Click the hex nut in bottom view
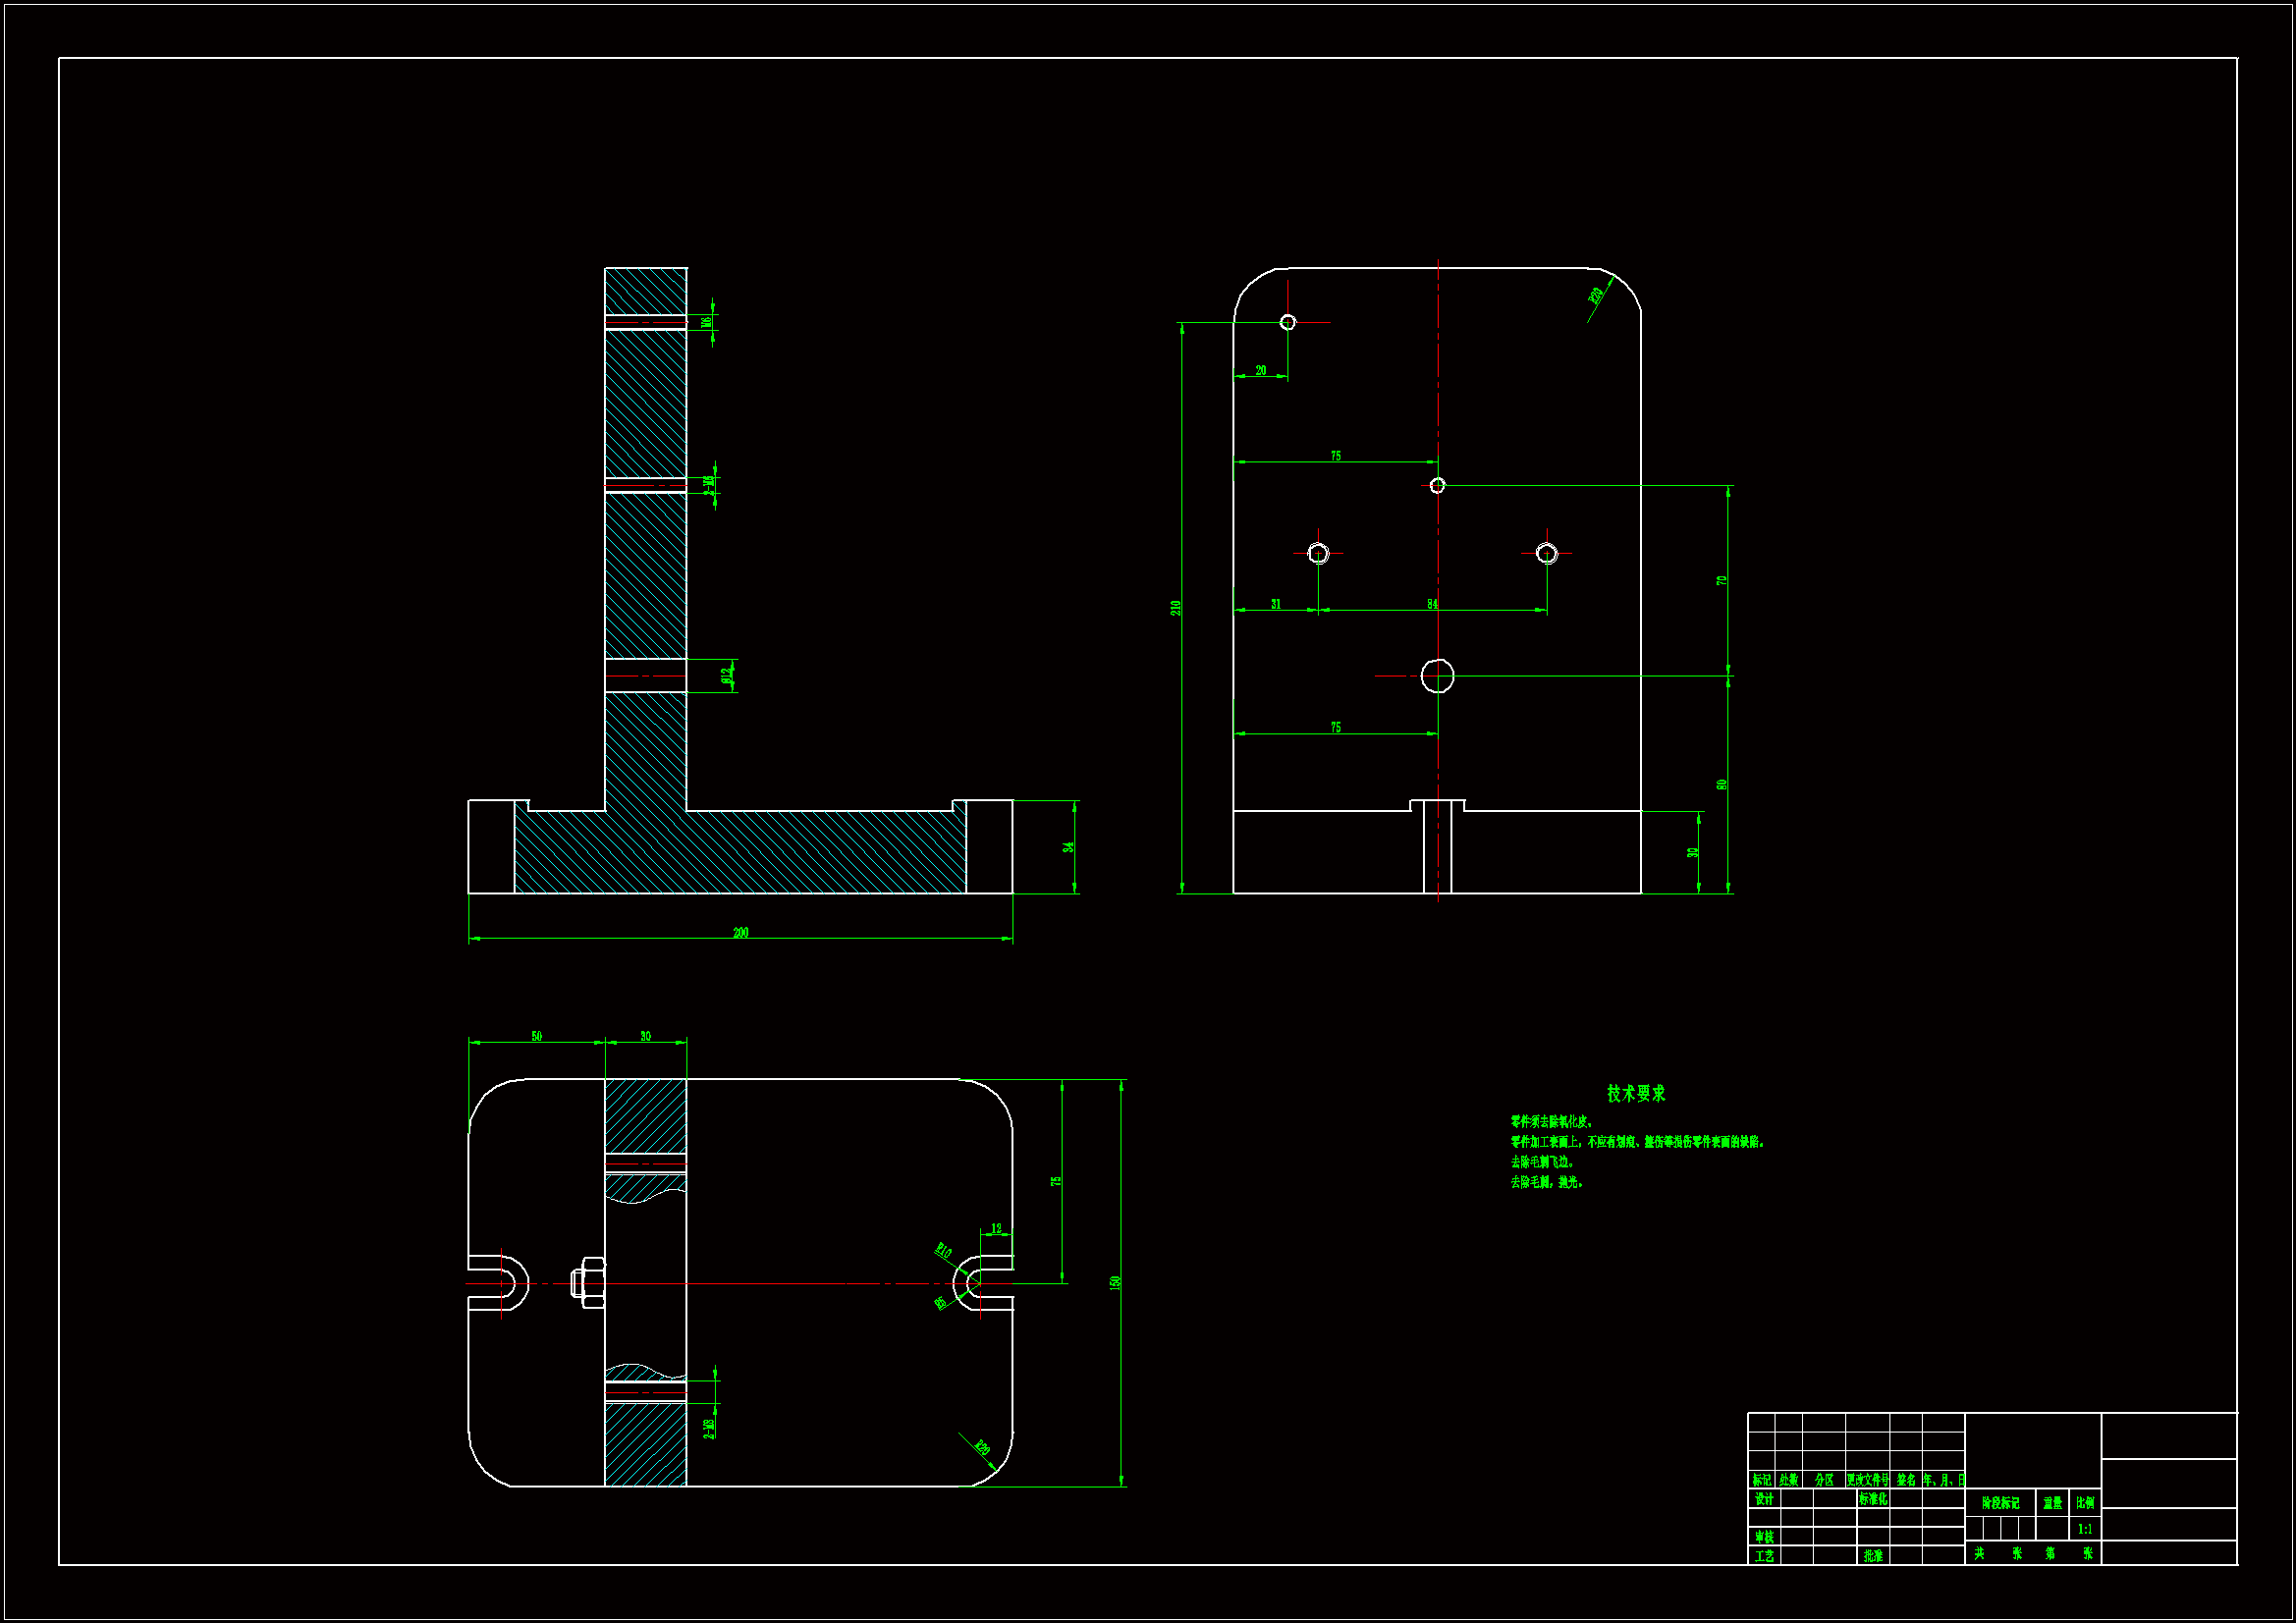The image size is (2296, 1623). (588, 1282)
